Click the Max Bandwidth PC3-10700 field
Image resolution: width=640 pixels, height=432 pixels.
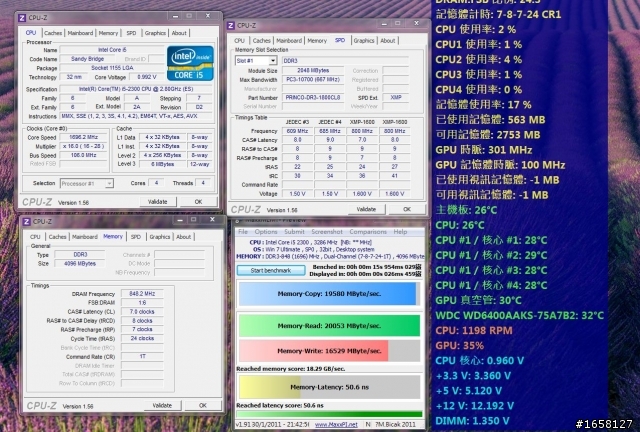tap(313, 79)
